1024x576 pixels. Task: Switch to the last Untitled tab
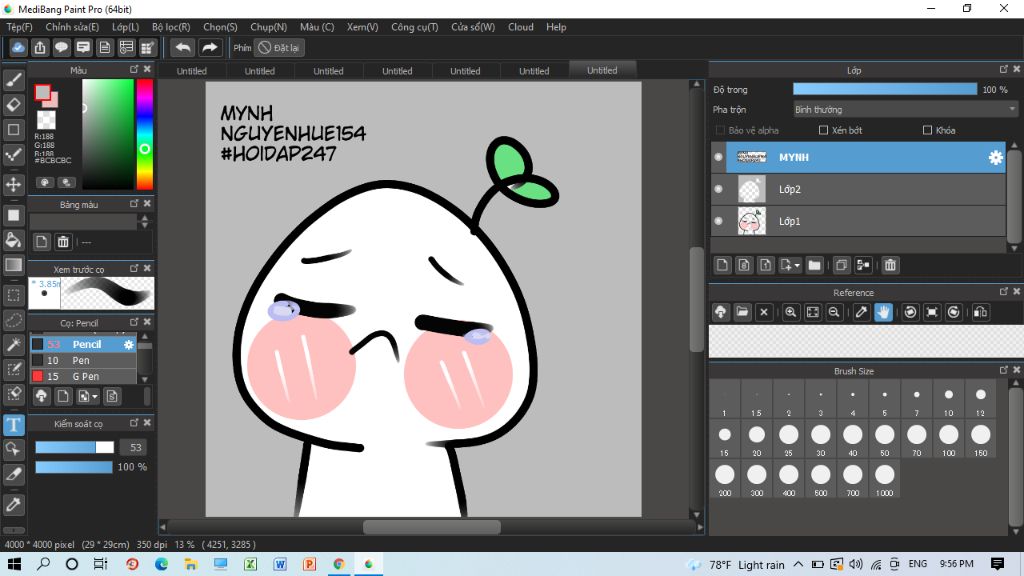(602, 71)
